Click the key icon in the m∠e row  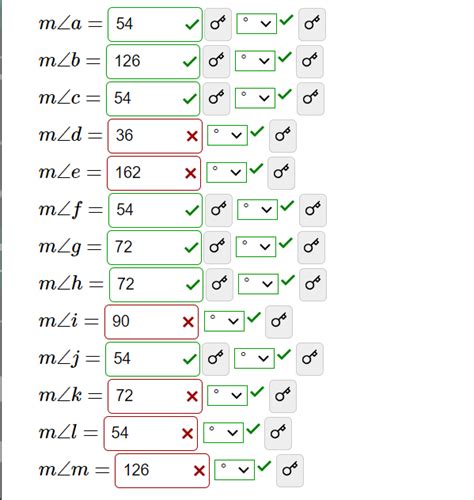281,173
